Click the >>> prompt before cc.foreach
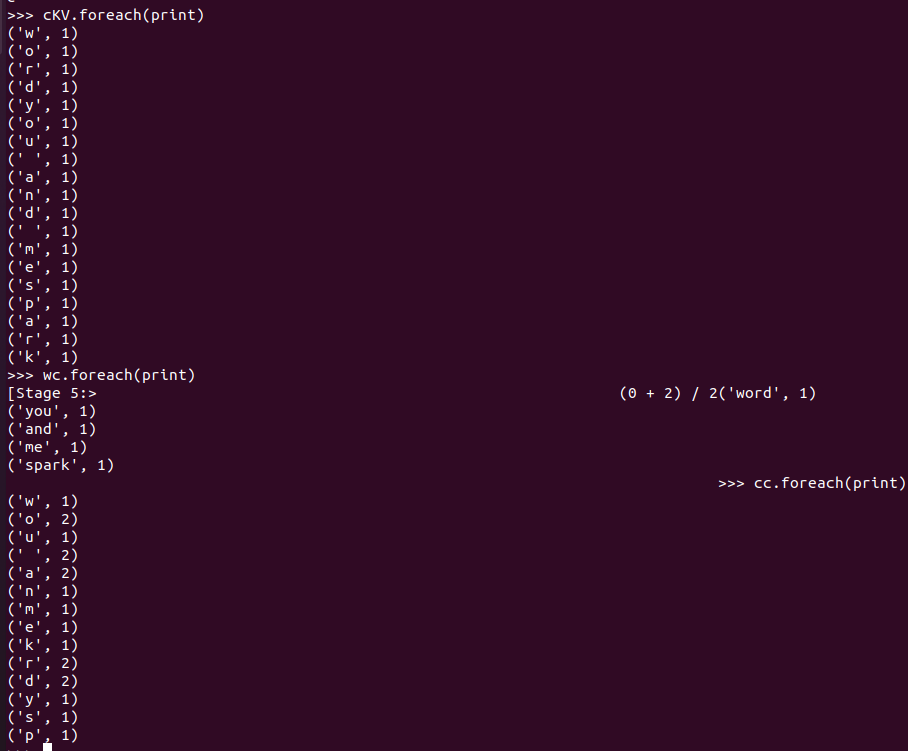The height and width of the screenshot is (751, 908). [731, 483]
